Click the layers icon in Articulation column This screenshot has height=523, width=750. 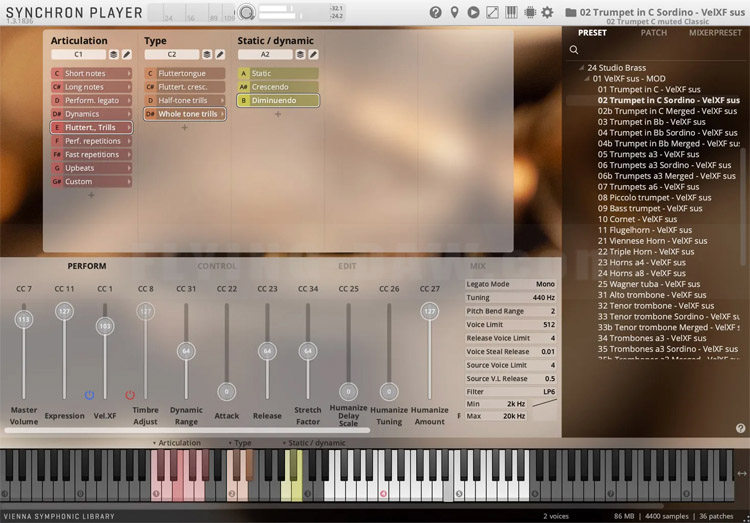pyautogui.click(x=113, y=55)
